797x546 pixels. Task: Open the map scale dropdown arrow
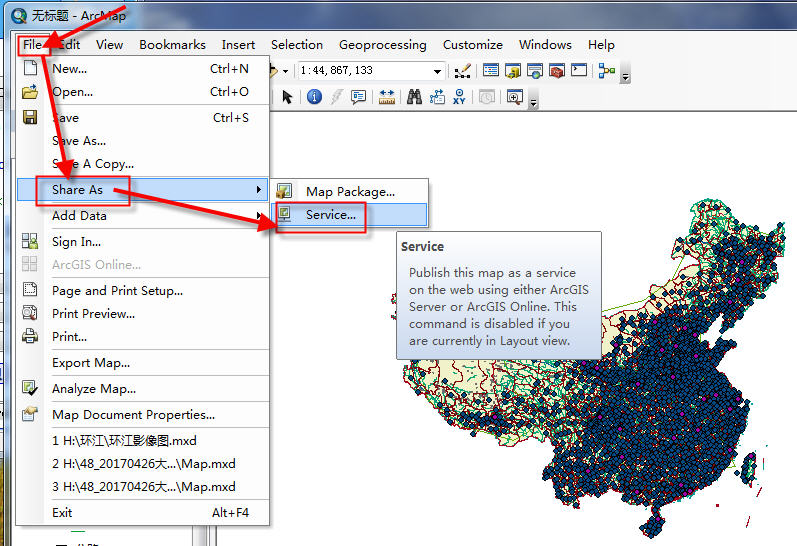click(437, 72)
